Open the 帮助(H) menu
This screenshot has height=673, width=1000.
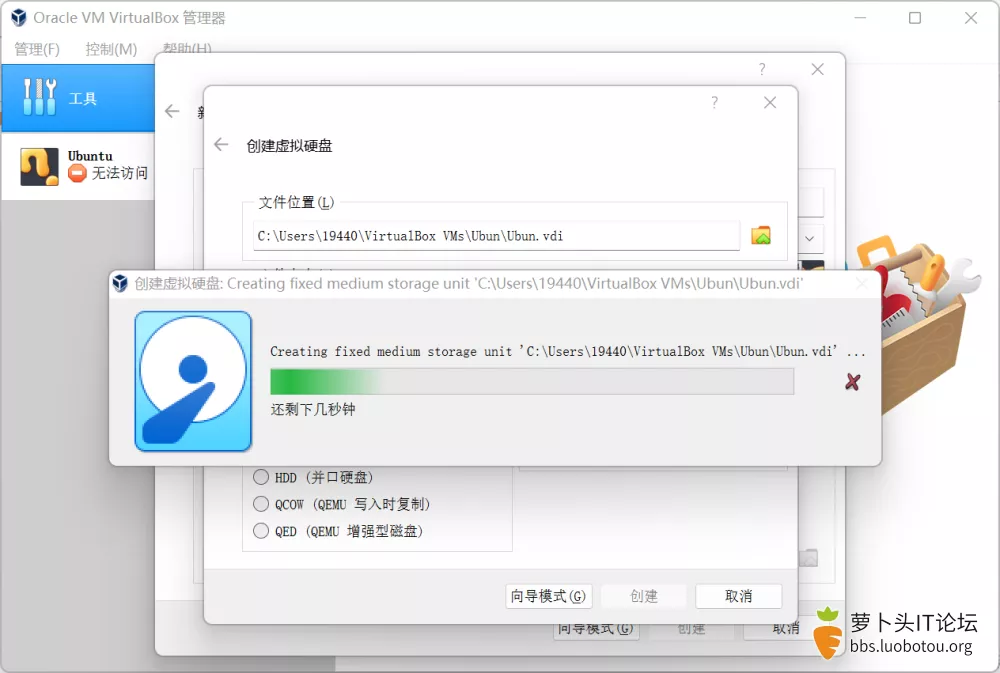coord(187,48)
